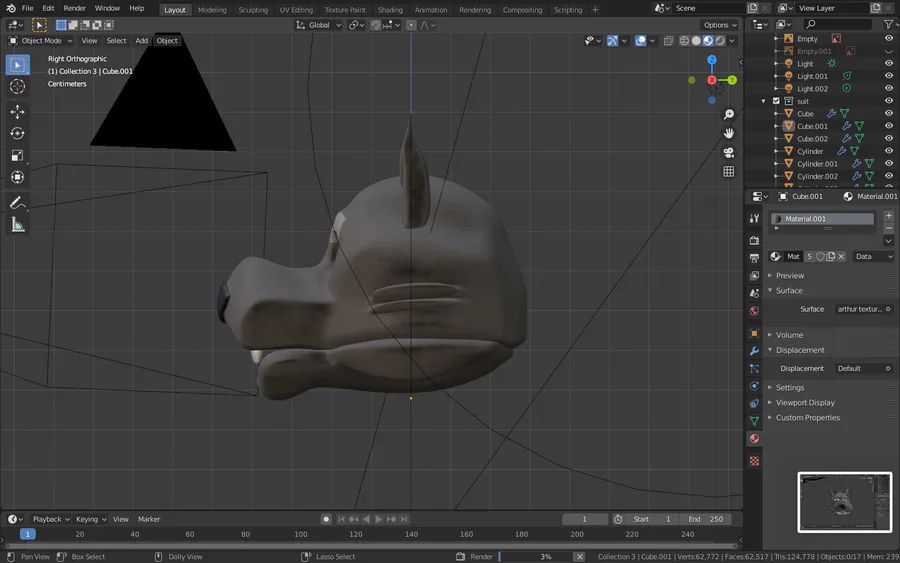Activate the 3D Cursor tool

(17, 86)
